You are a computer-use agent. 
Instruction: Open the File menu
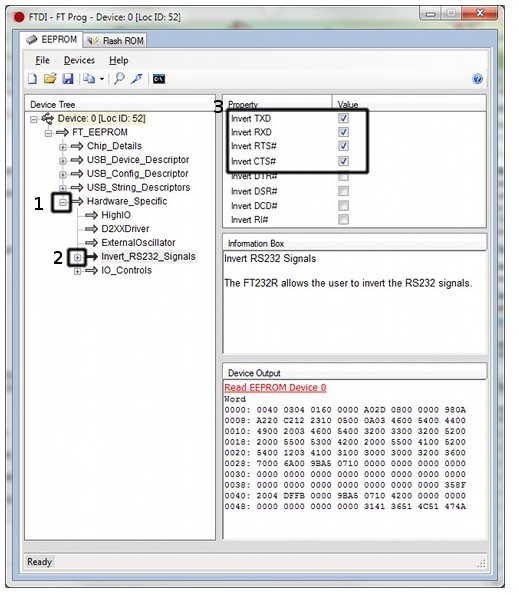[x=42, y=60]
